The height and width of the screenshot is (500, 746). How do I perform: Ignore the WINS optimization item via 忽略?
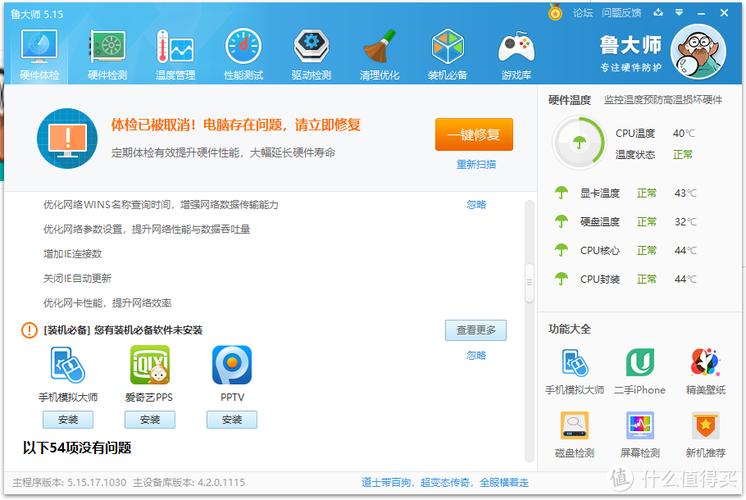pyautogui.click(x=476, y=205)
